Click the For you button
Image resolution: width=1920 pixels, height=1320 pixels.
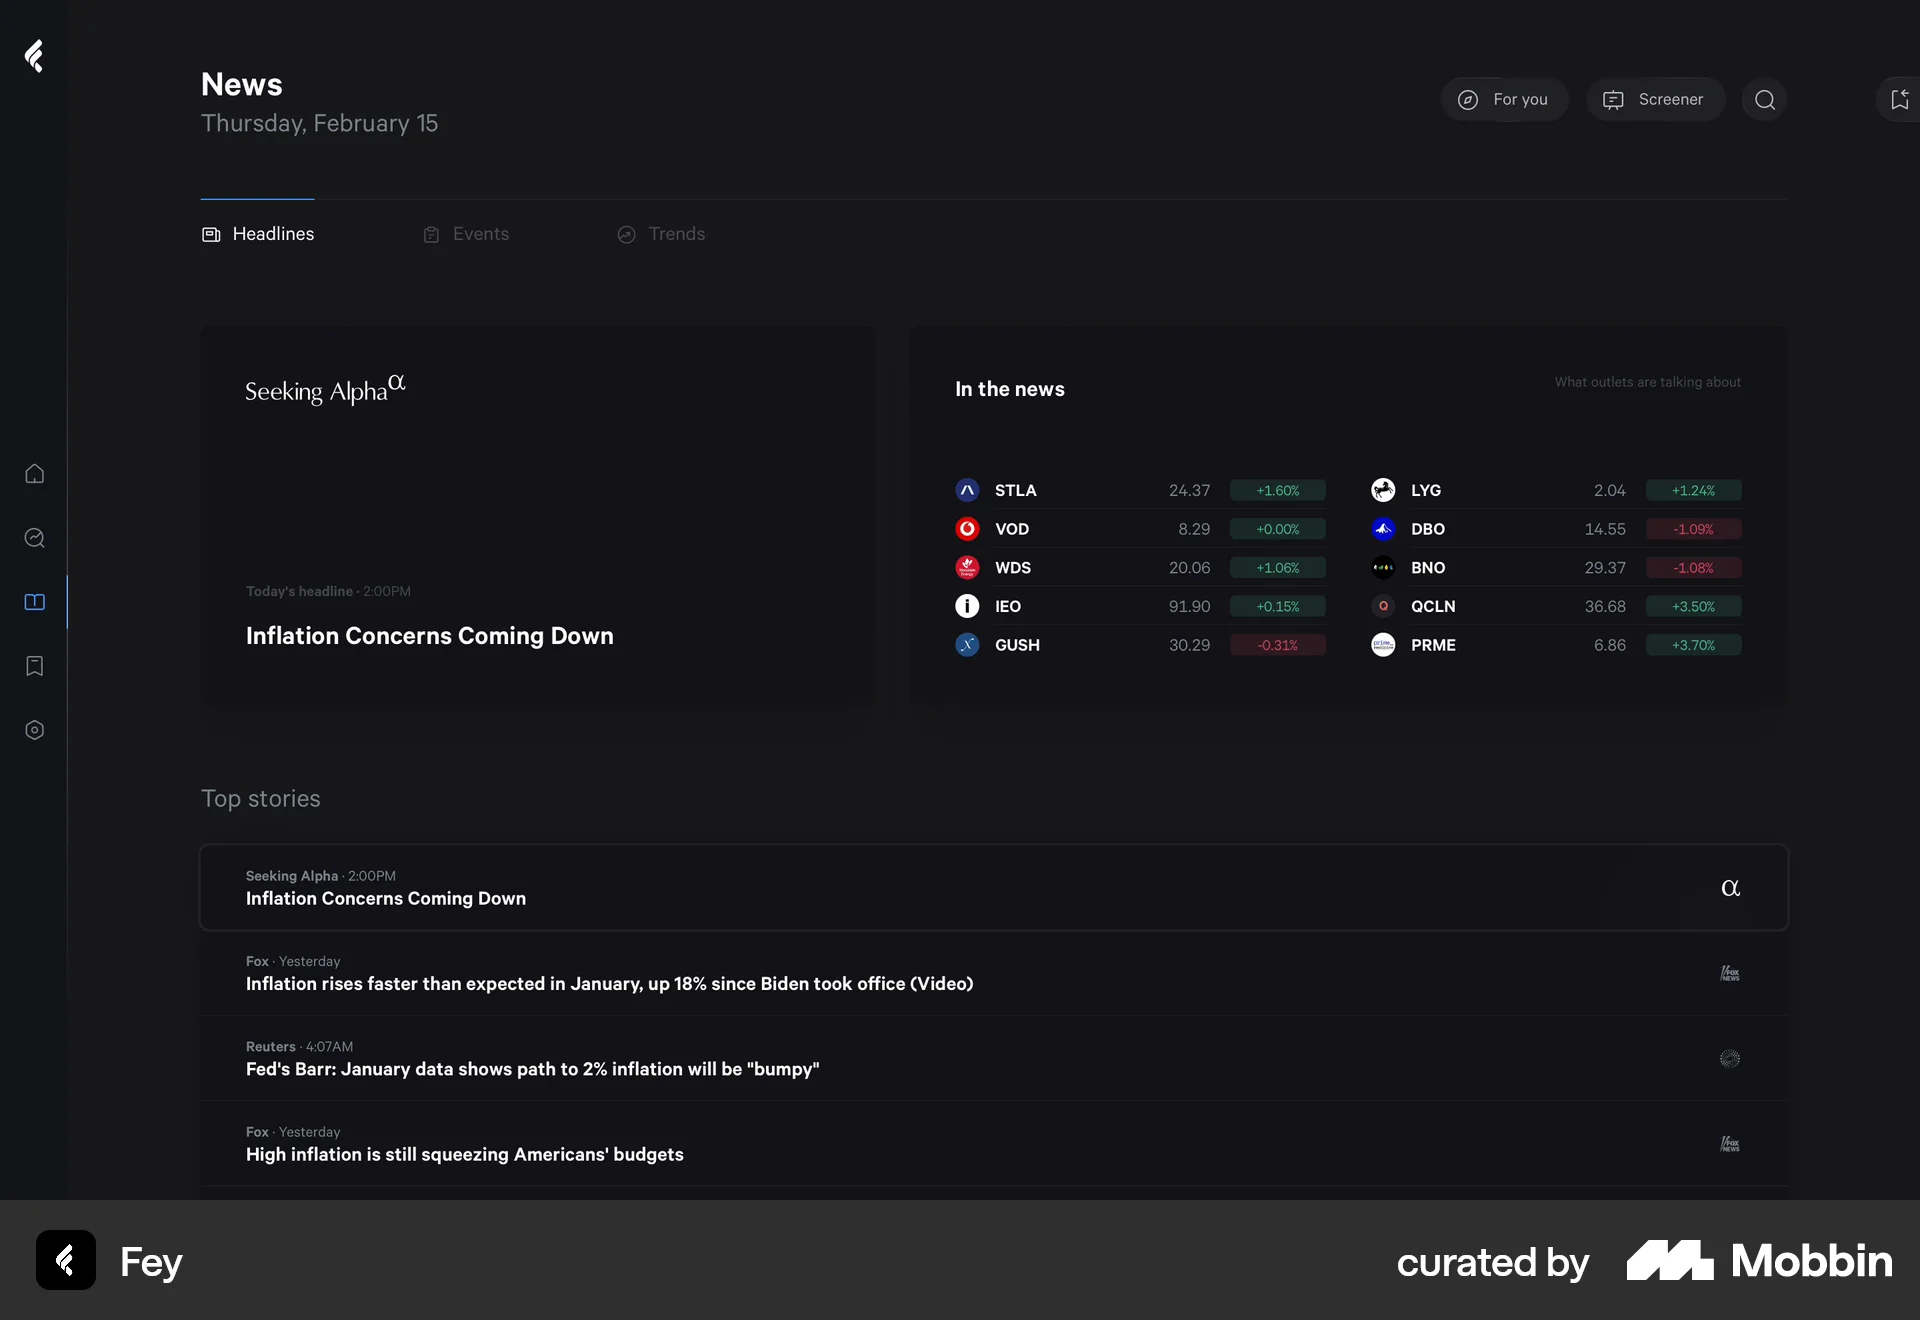(1504, 99)
